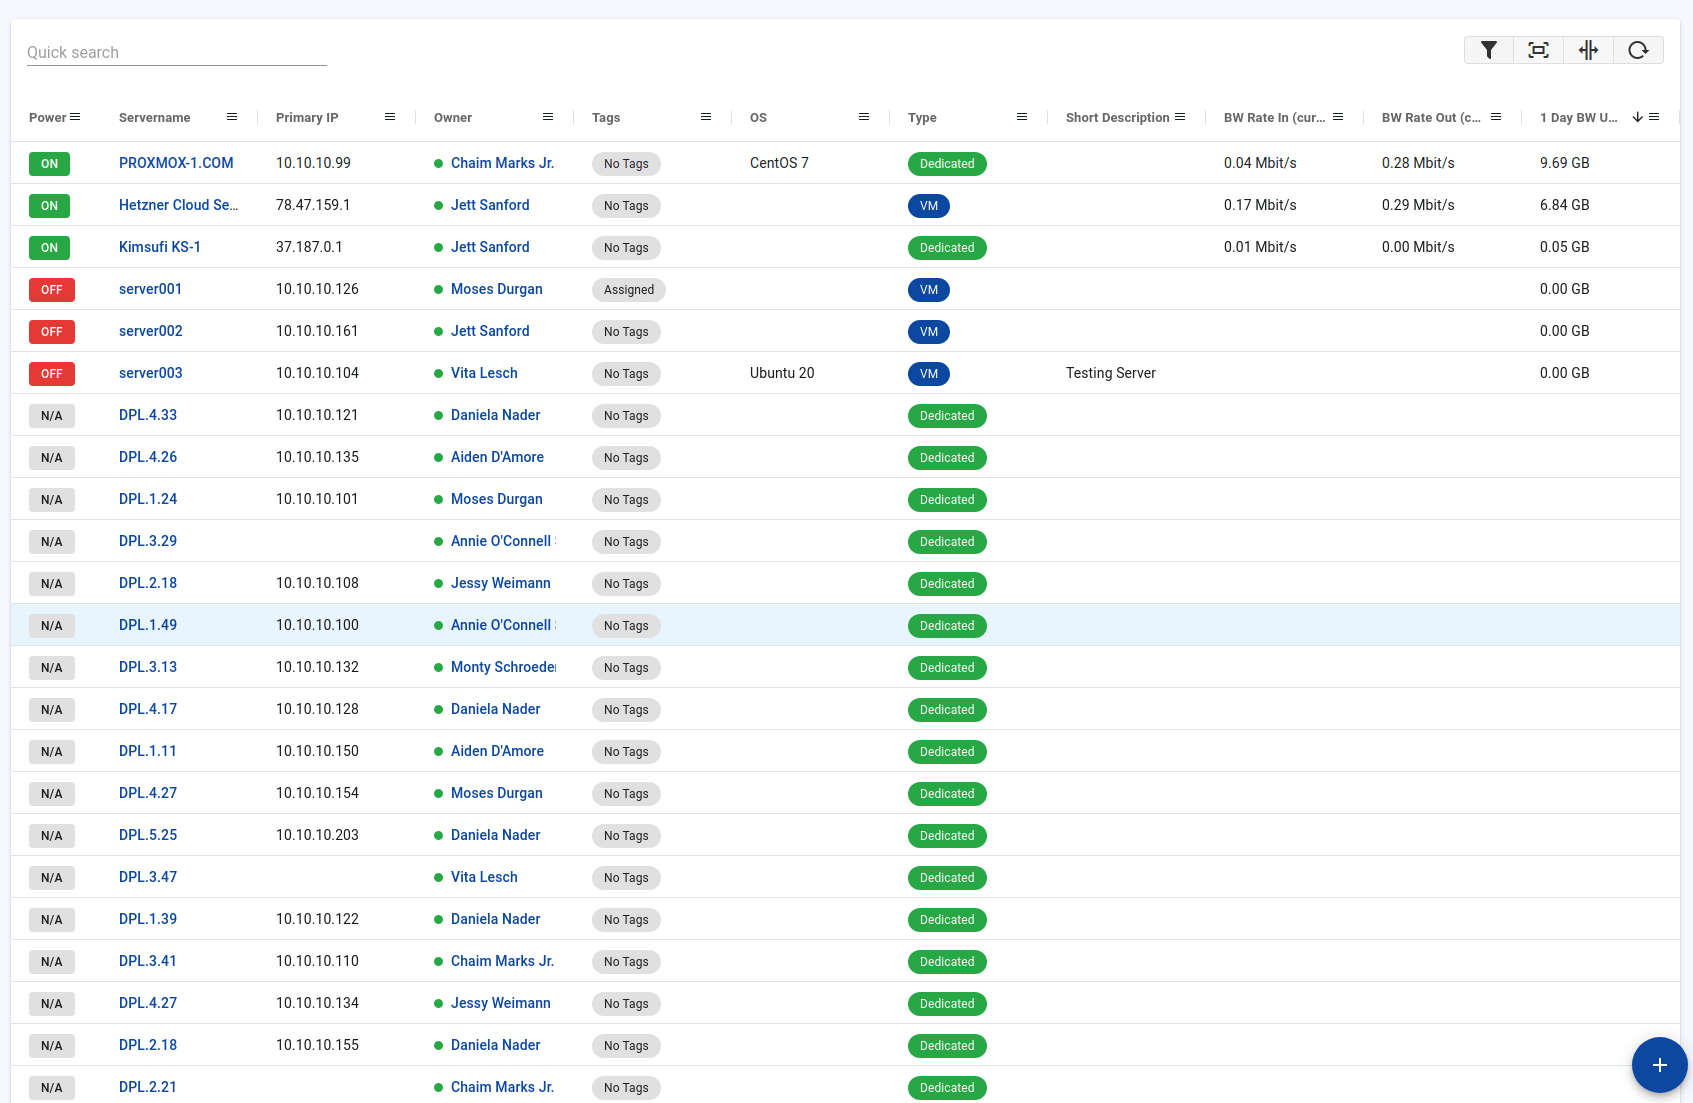Toggle the OFF power badge for server003
The width and height of the screenshot is (1693, 1103).
(x=52, y=374)
